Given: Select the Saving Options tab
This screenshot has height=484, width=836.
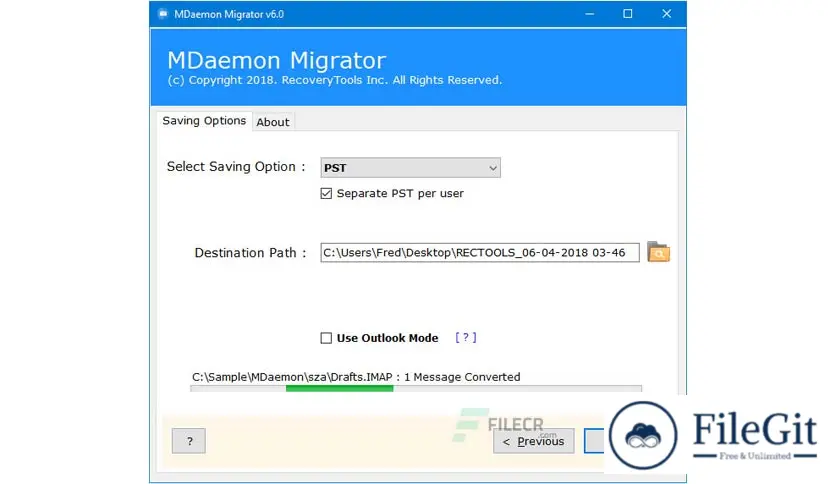Looking at the screenshot, I should click(204, 120).
